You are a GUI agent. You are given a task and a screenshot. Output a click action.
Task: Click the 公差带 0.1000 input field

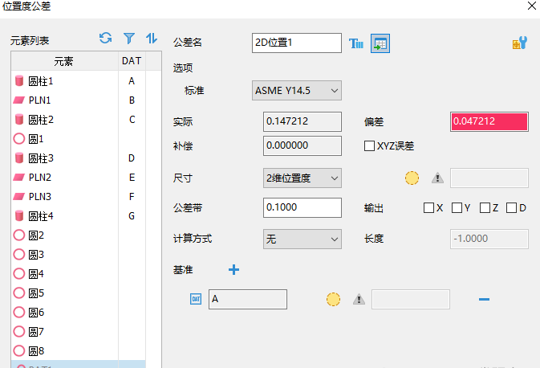coord(302,208)
